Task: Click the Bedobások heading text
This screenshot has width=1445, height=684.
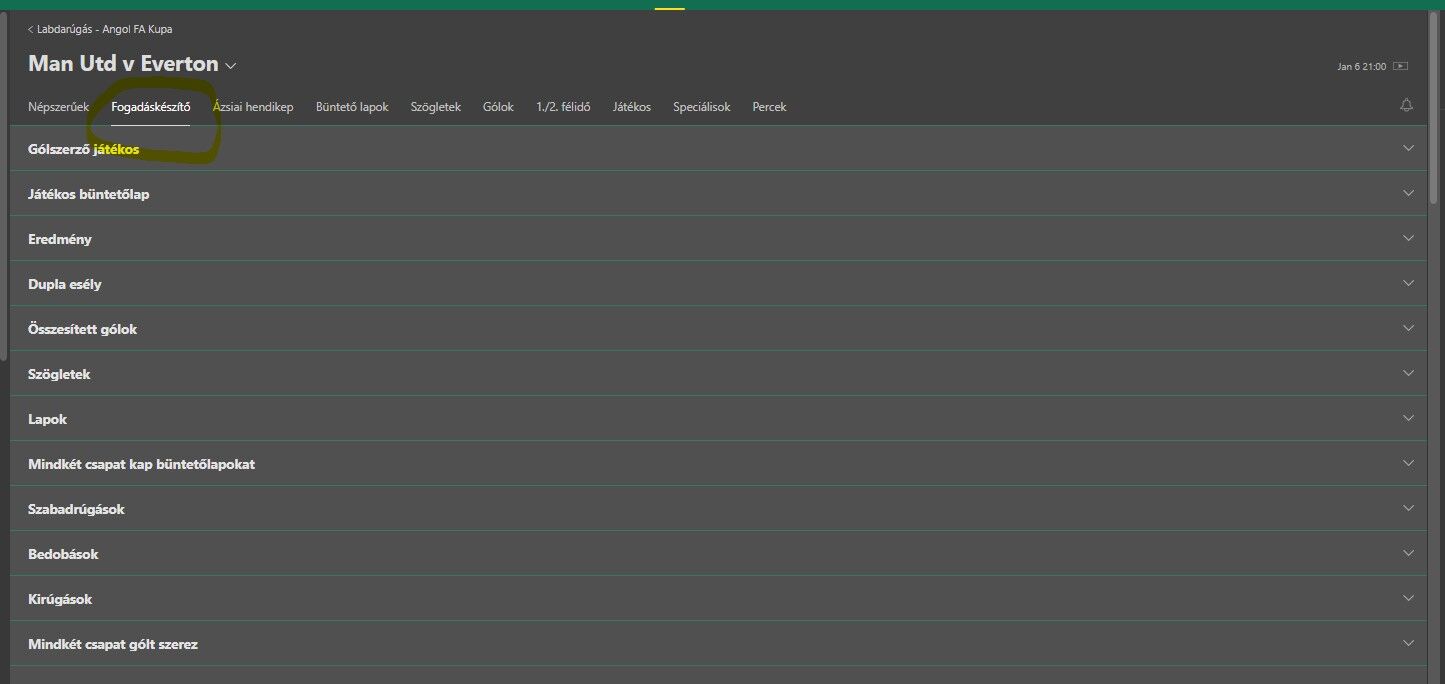Action: click(x=64, y=554)
